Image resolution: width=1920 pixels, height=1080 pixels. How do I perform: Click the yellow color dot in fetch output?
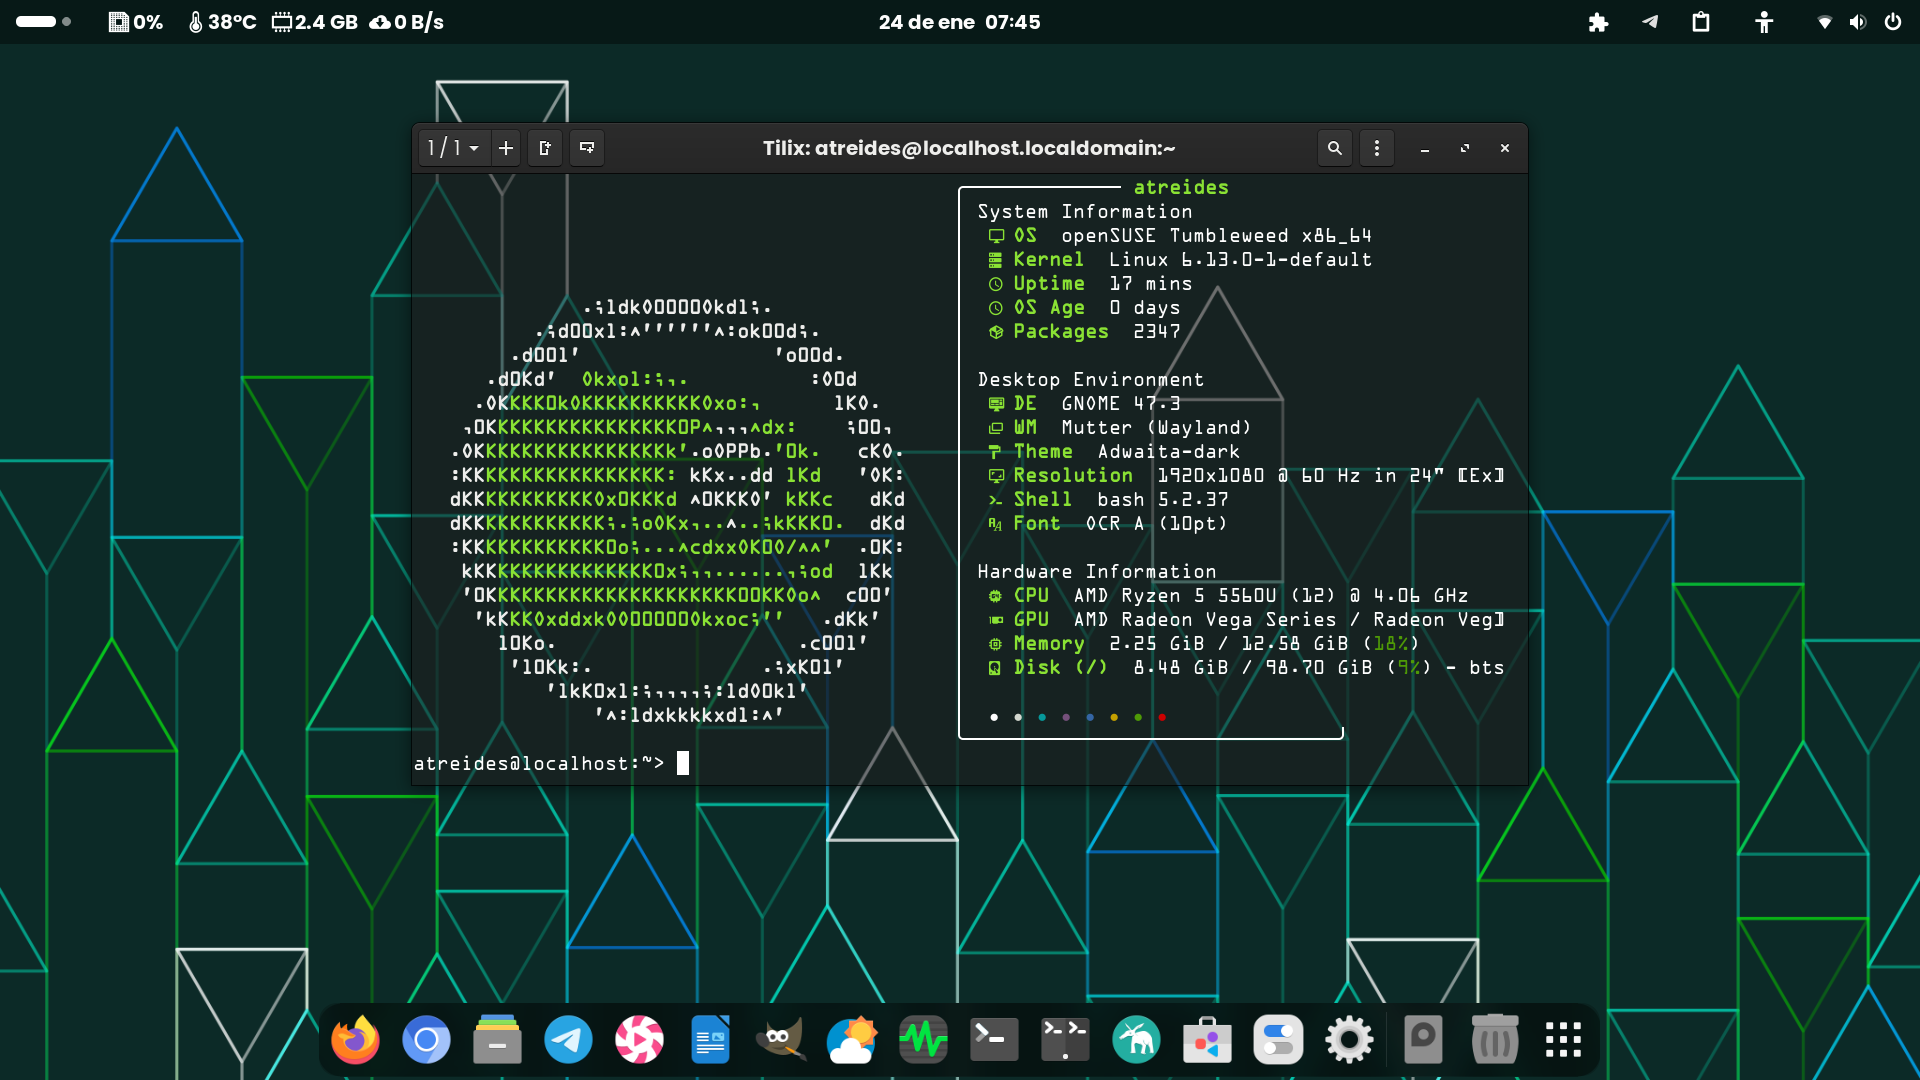[1114, 717]
